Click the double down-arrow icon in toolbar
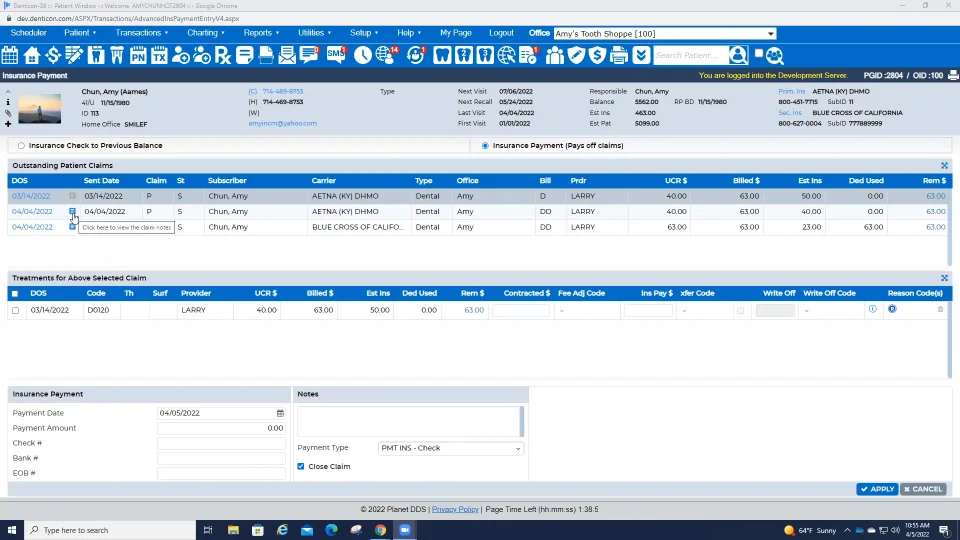Viewport: 960px width, 540px height. pos(640,55)
